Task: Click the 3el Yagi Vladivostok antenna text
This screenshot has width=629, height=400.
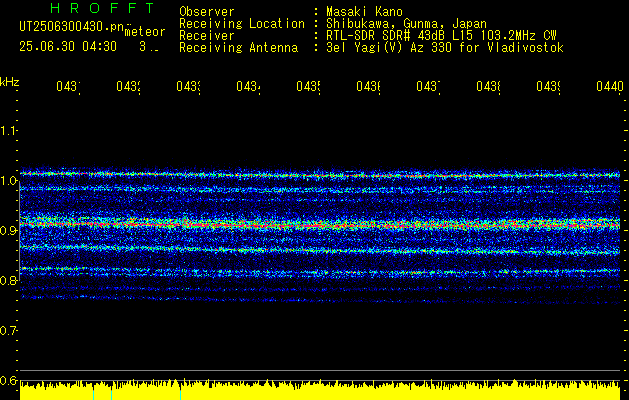Action: pos(445,48)
